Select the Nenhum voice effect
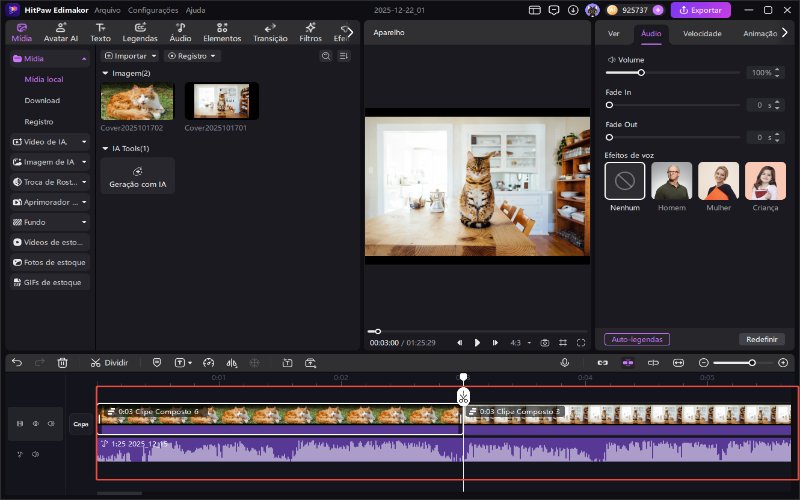Screen dimensions: 800x500 [x=625, y=181]
